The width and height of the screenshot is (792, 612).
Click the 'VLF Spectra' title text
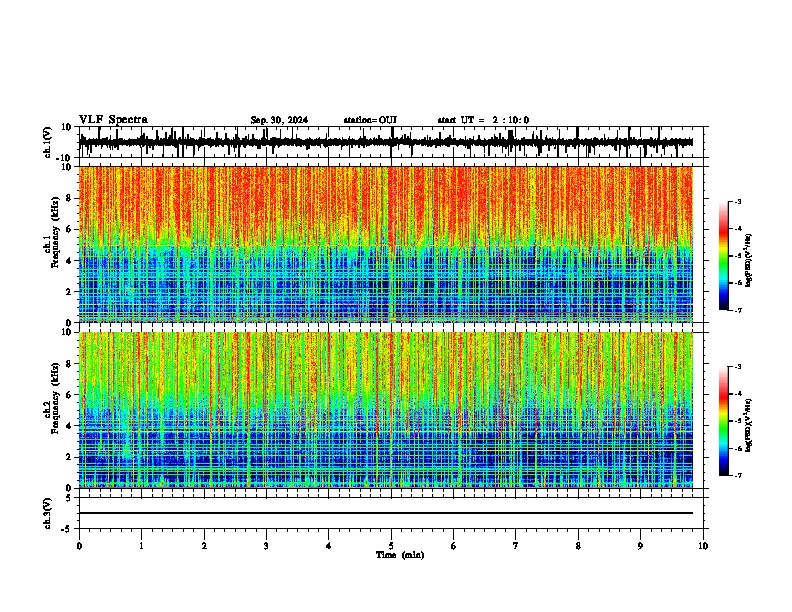coord(113,120)
